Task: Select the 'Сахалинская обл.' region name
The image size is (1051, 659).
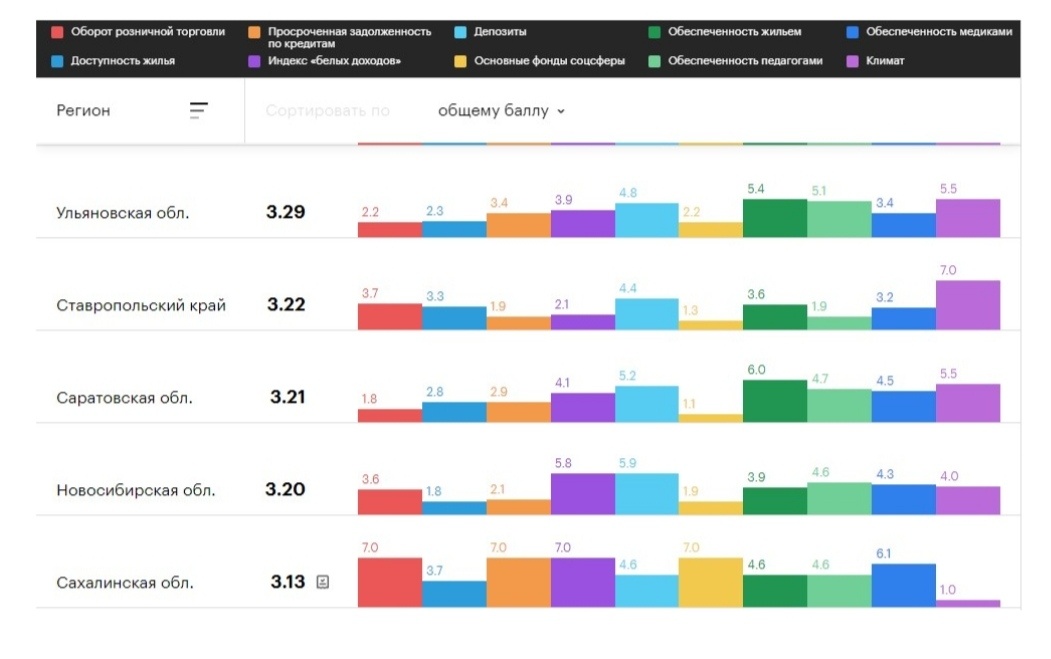Action: coord(125,583)
